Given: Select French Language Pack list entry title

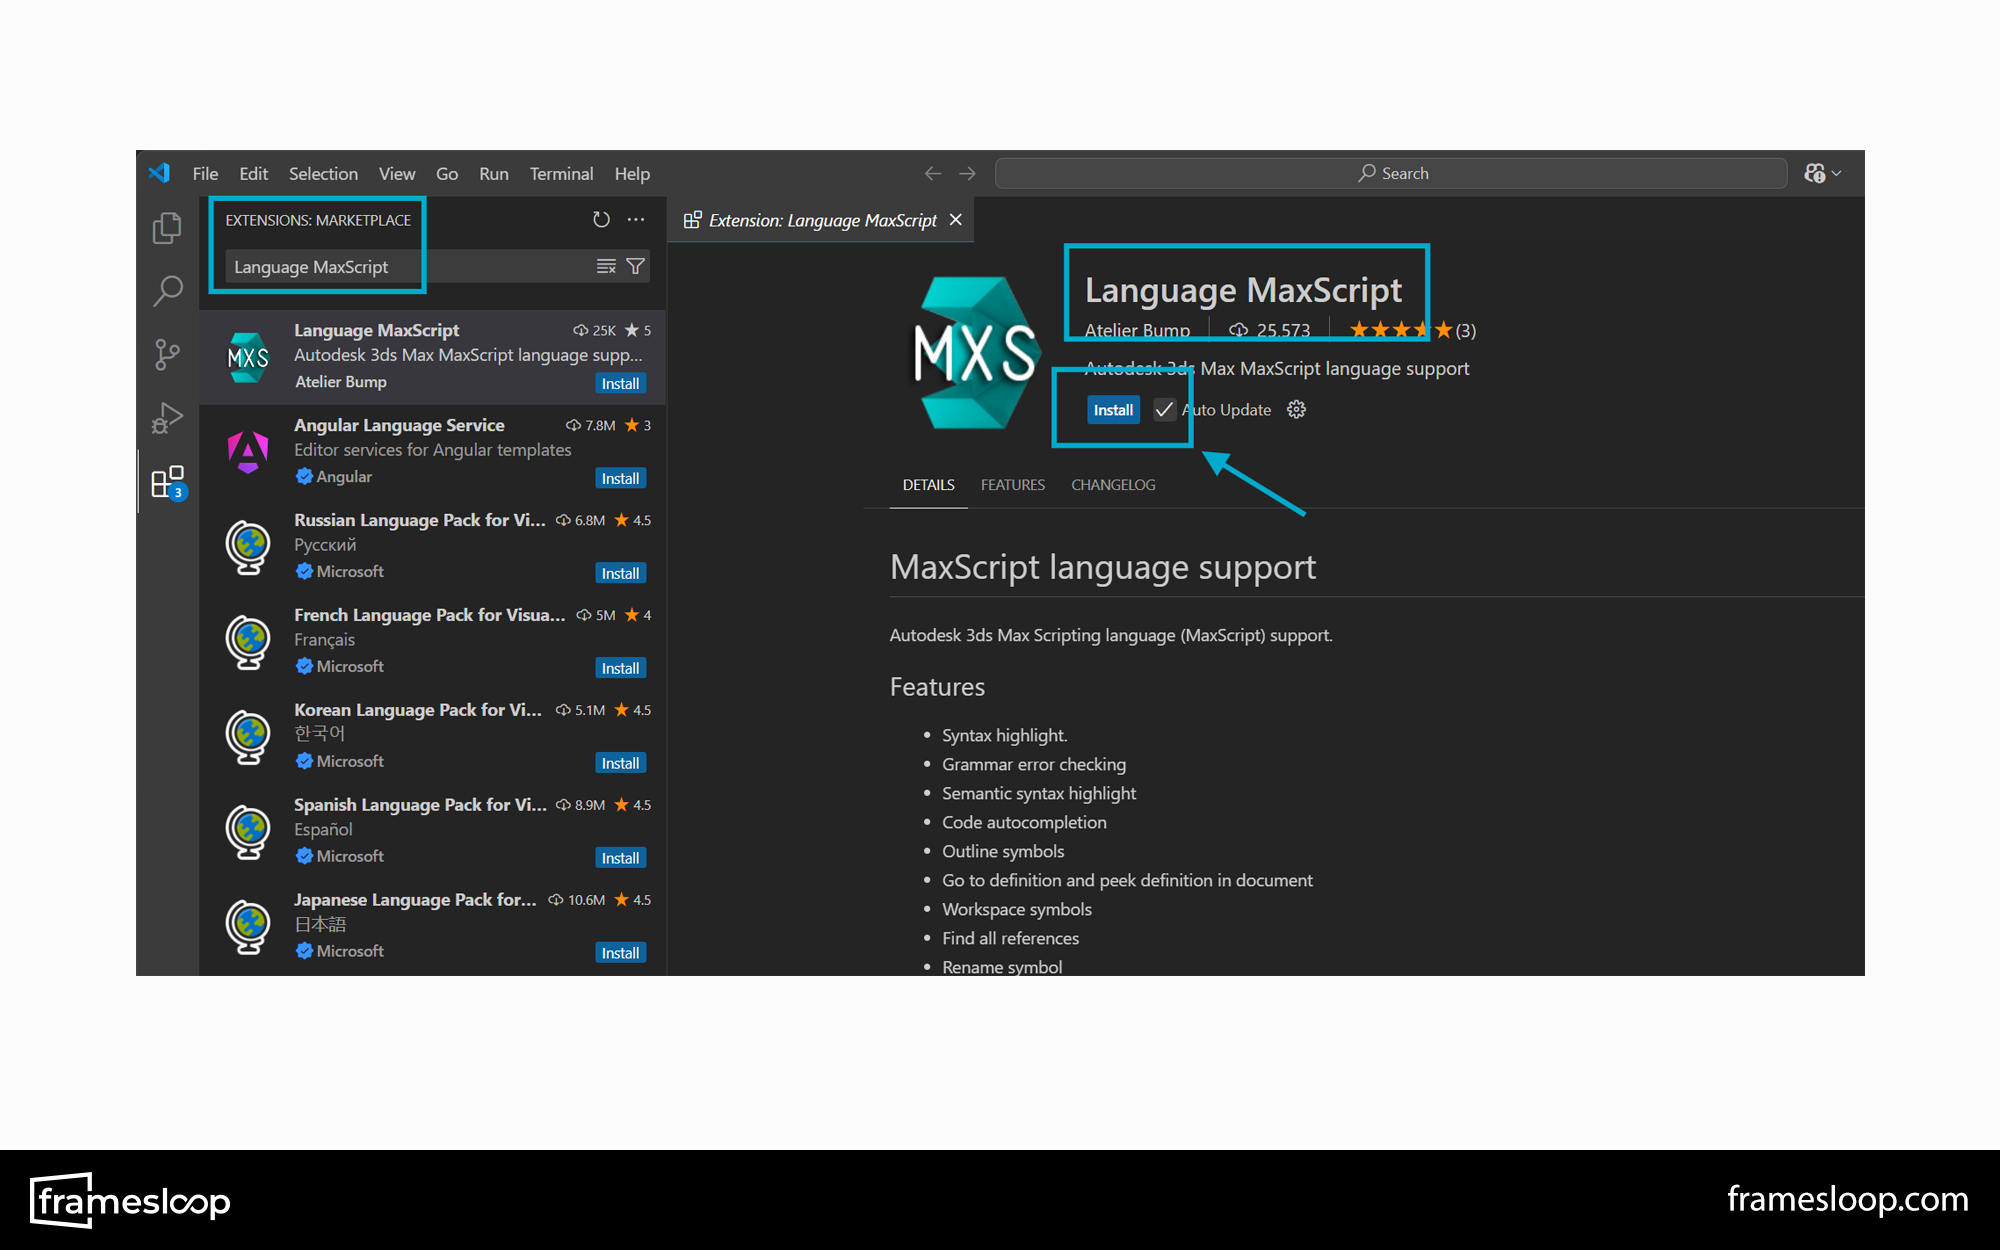Looking at the screenshot, I should (430, 615).
